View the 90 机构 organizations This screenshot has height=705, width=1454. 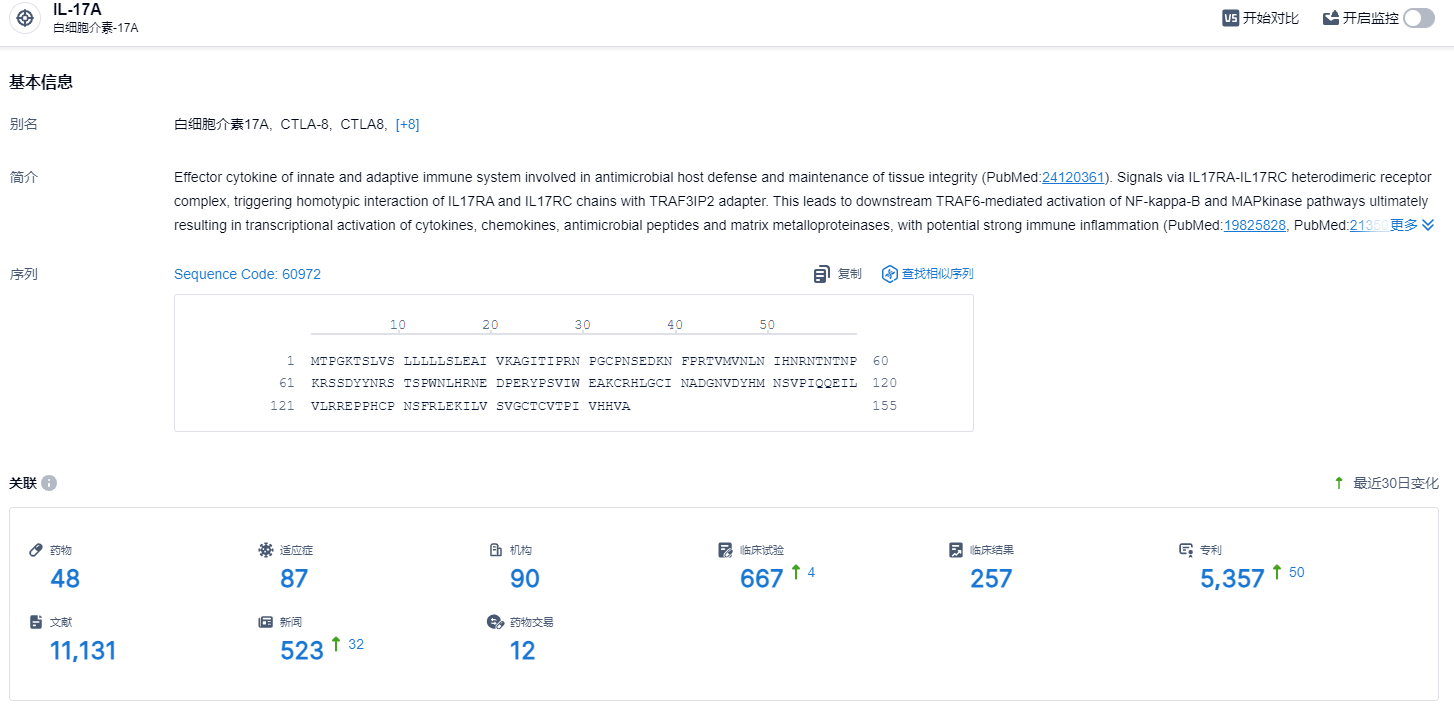[x=524, y=579]
